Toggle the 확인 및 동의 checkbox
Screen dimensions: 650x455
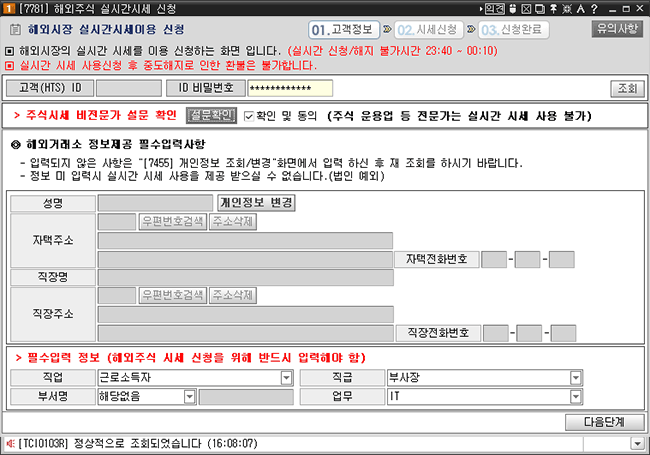250,116
